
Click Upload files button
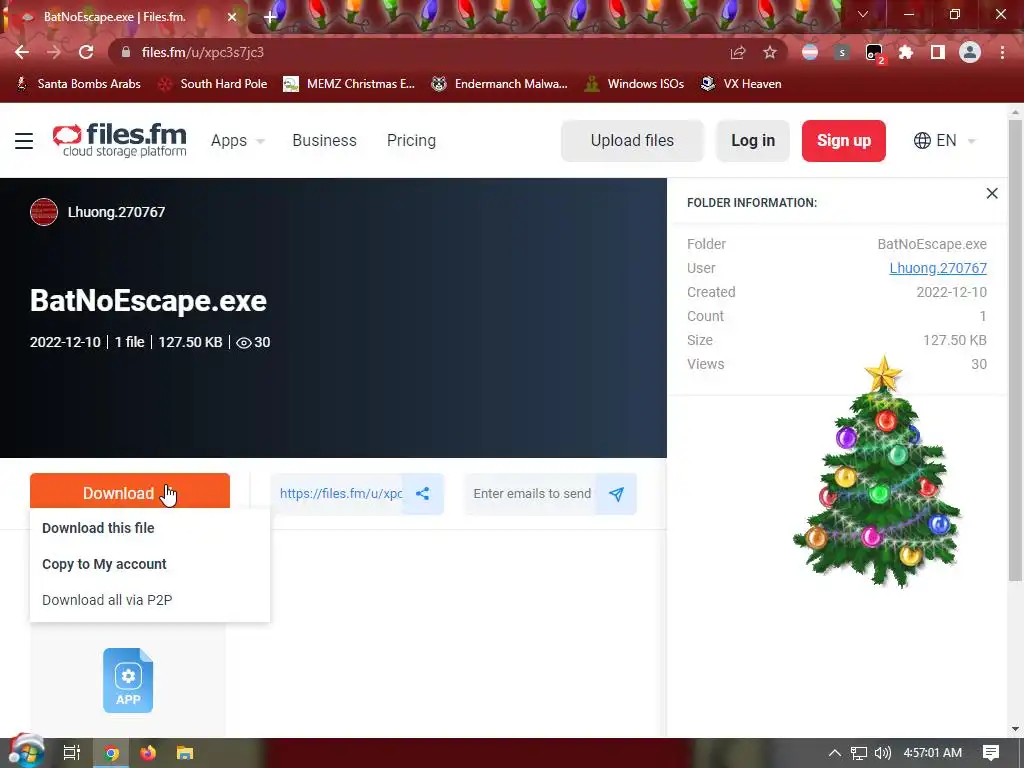(632, 140)
